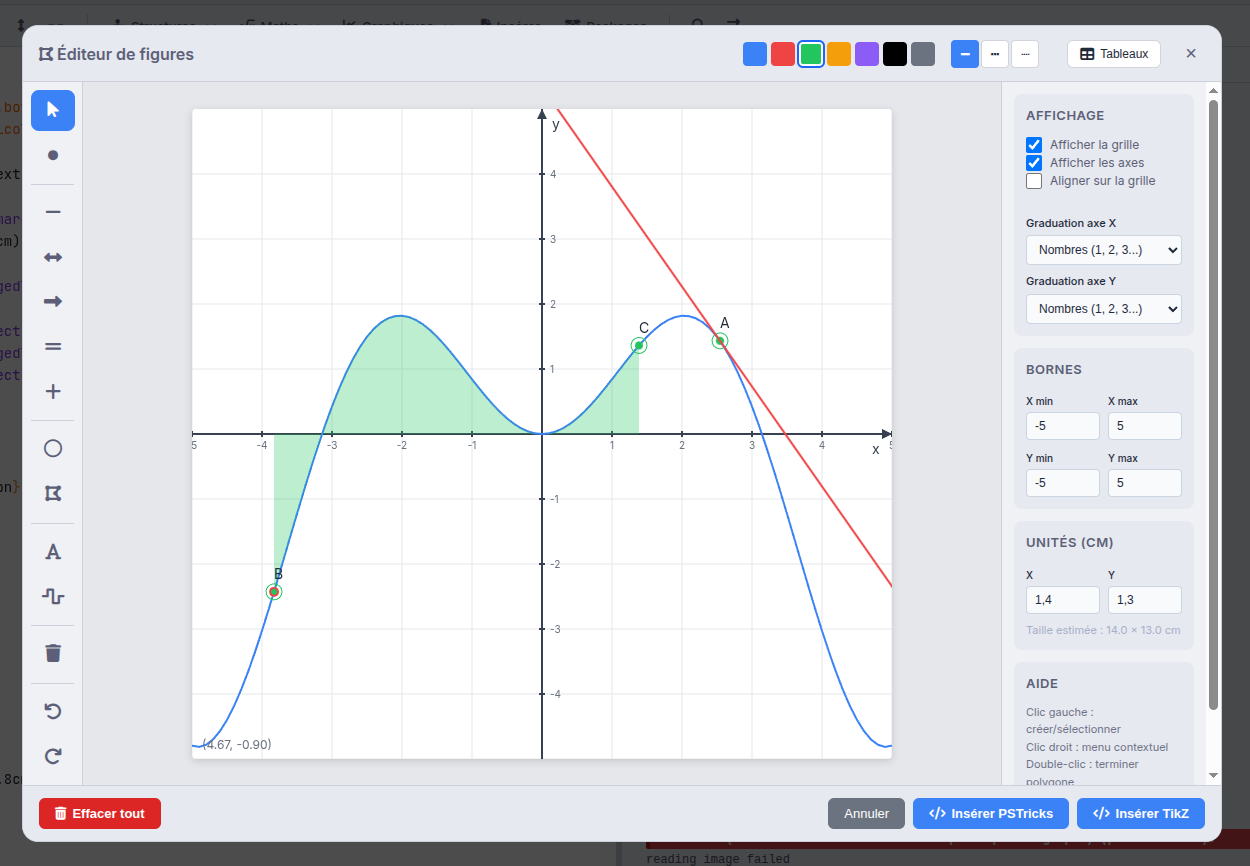Click Effacer tout to clear the figure
This screenshot has height=866, width=1250.
[x=99, y=813]
